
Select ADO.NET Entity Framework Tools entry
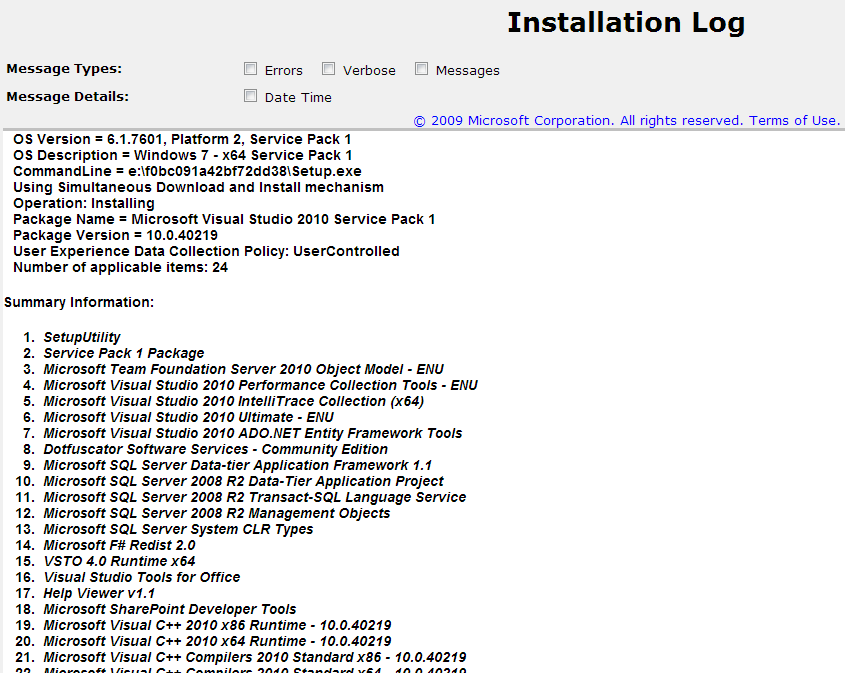point(253,434)
